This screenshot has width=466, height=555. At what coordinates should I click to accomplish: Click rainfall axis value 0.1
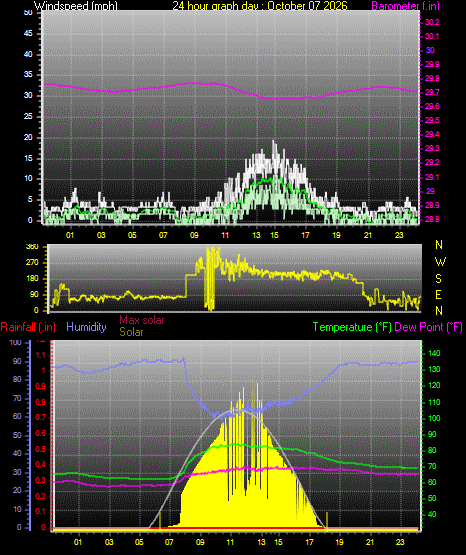pos(41,511)
